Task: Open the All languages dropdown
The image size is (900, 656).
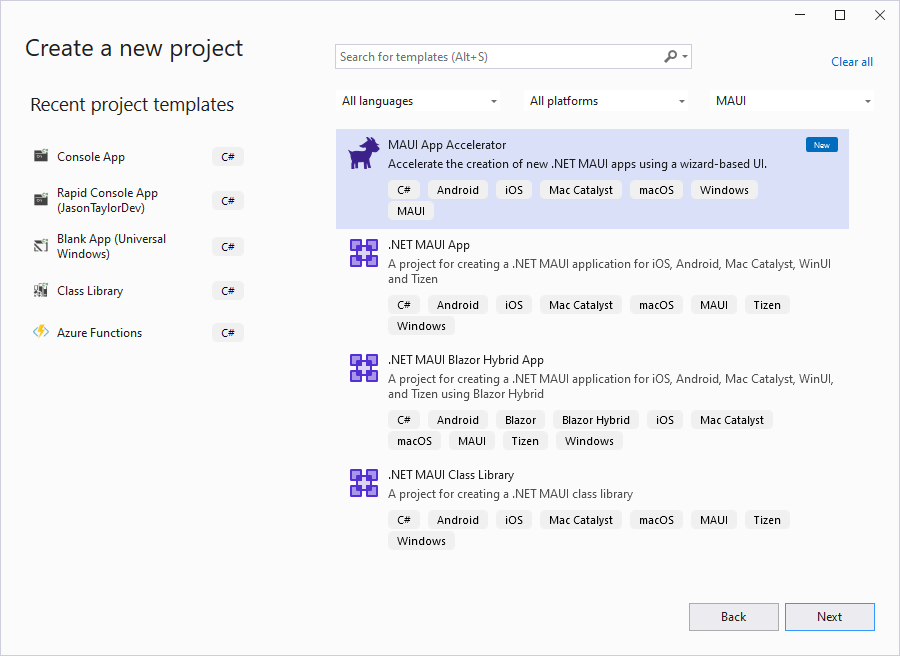Action: [x=419, y=101]
